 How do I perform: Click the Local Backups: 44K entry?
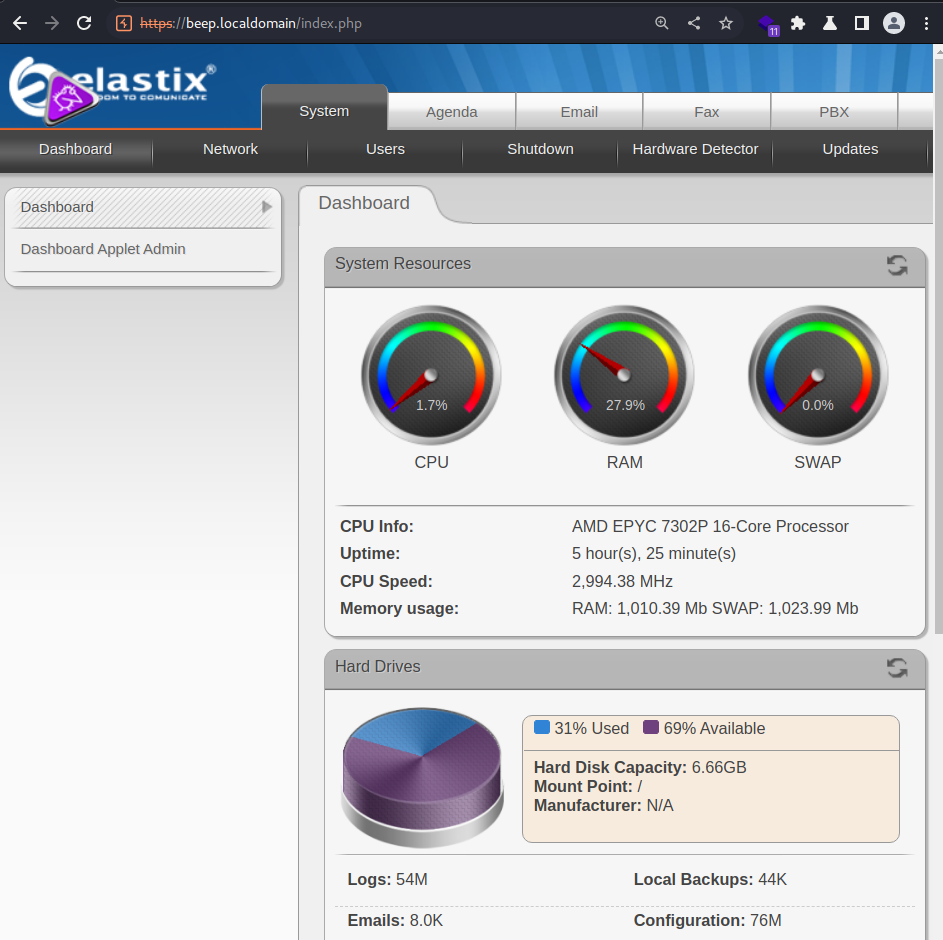[710, 879]
